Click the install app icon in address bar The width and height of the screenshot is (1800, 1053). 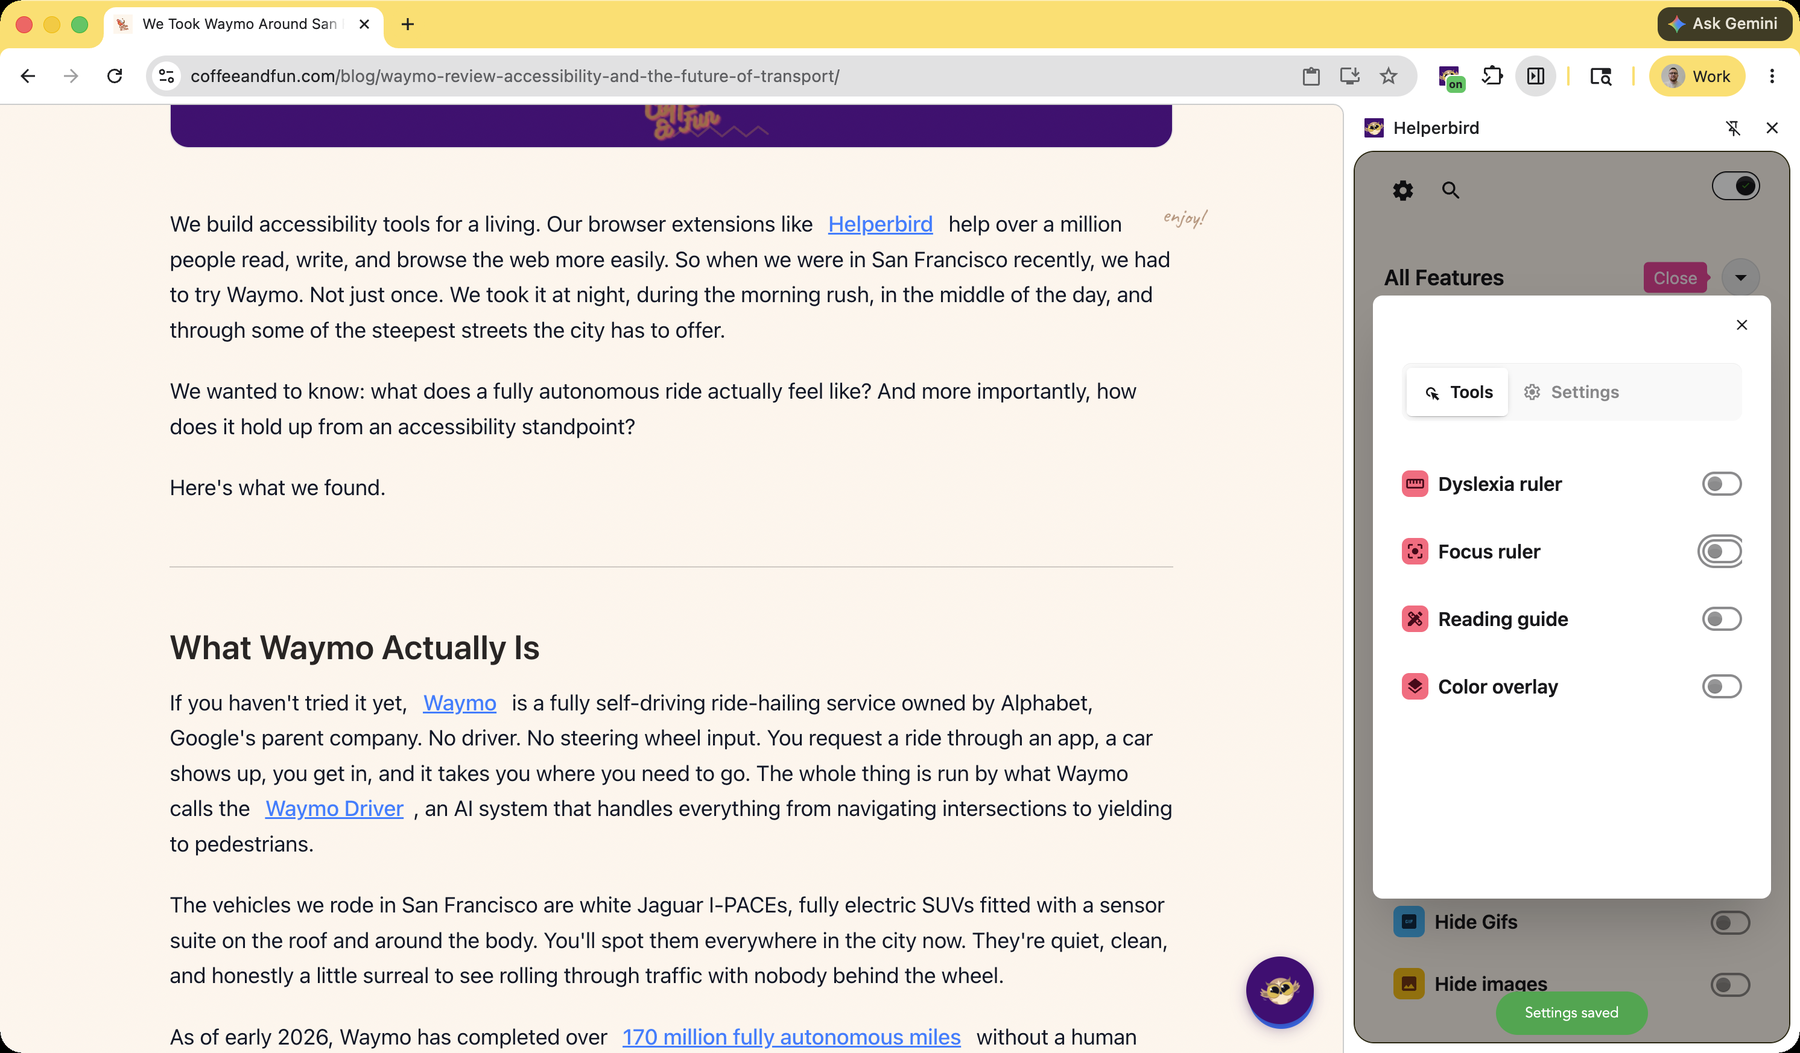pos(1350,76)
